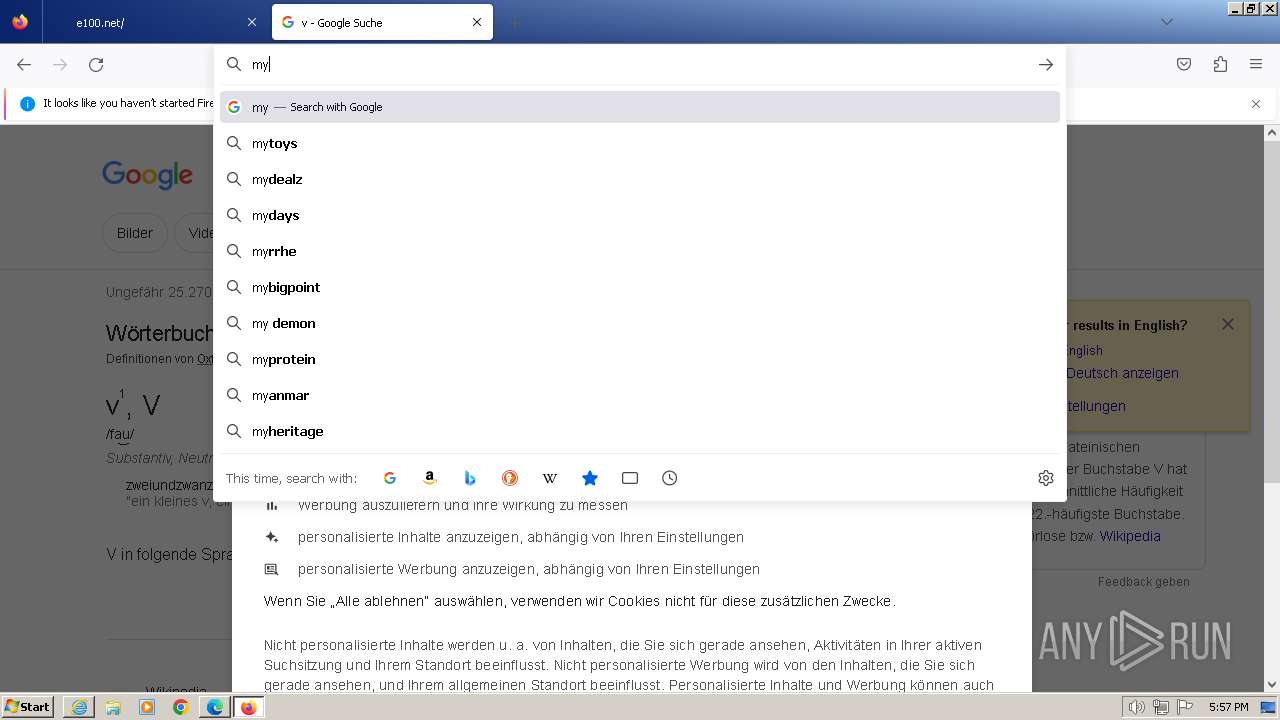1280x720 pixels.
Task: Open Edge from taskbar
Action: [x=215, y=707]
